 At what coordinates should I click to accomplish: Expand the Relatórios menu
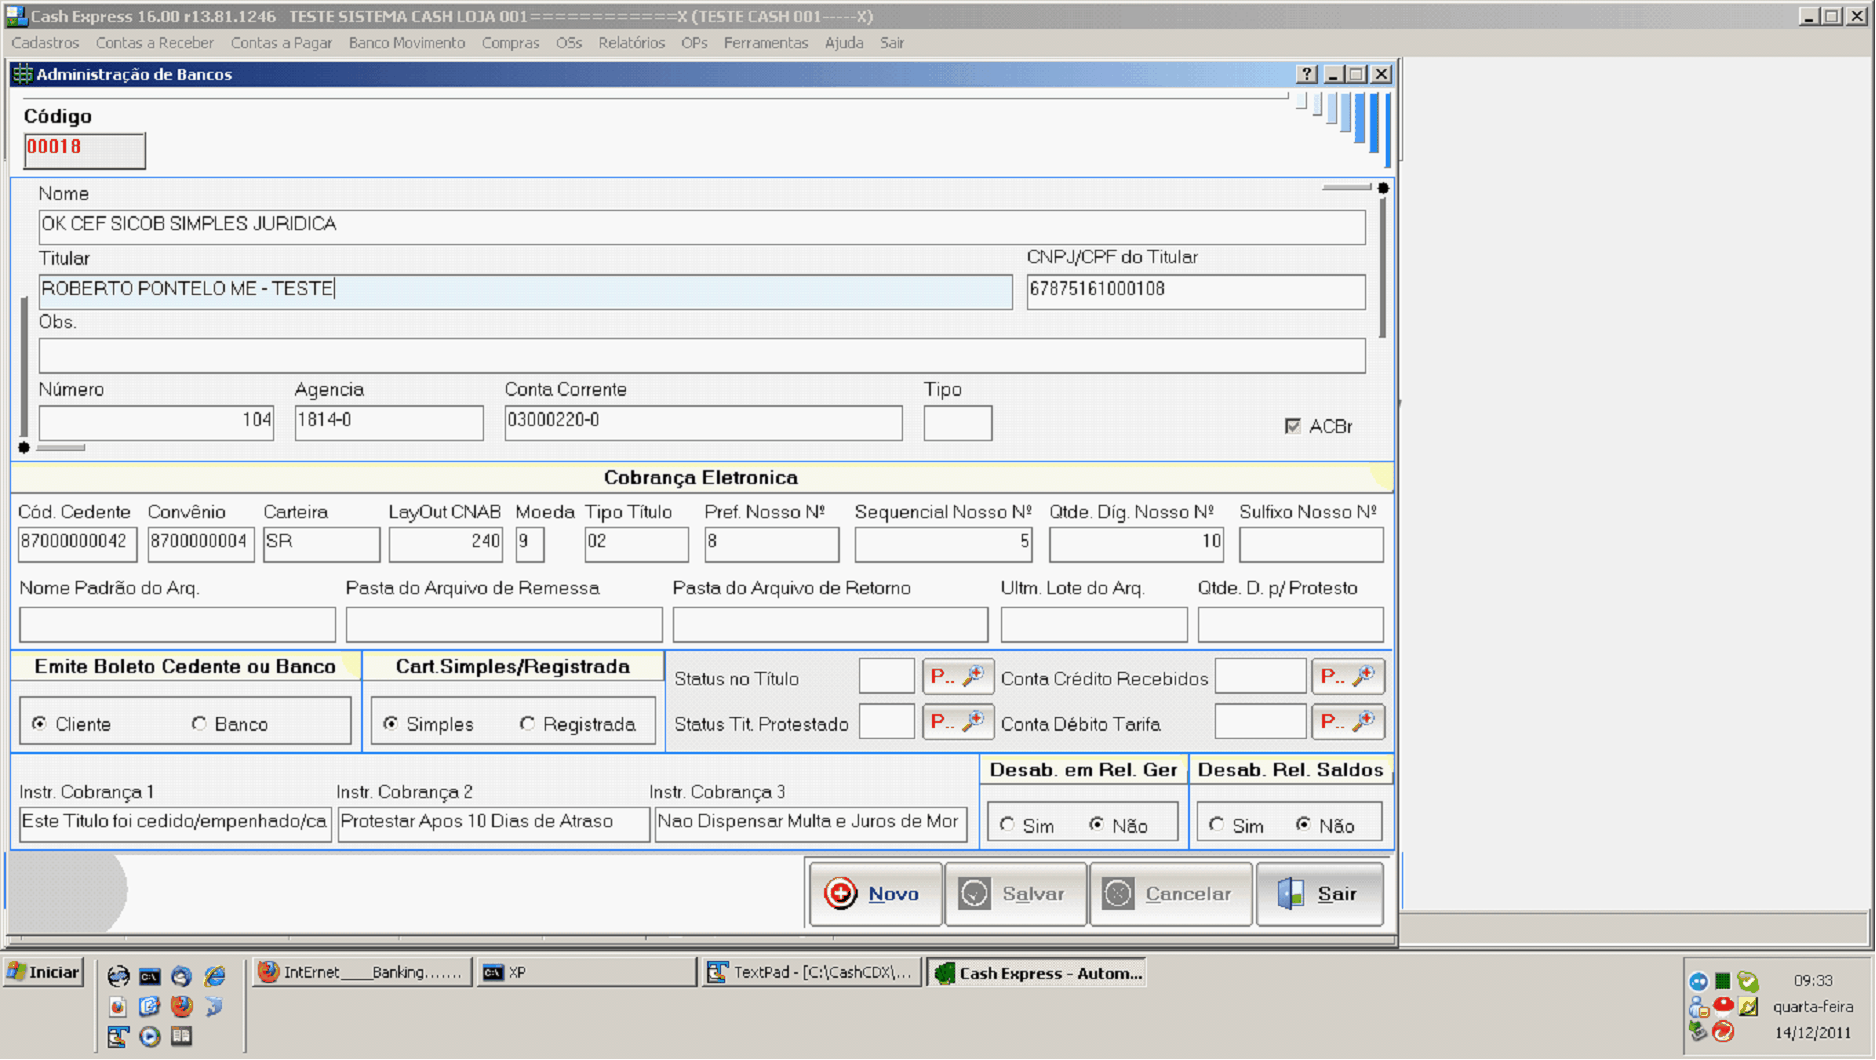pyautogui.click(x=631, y=43)
